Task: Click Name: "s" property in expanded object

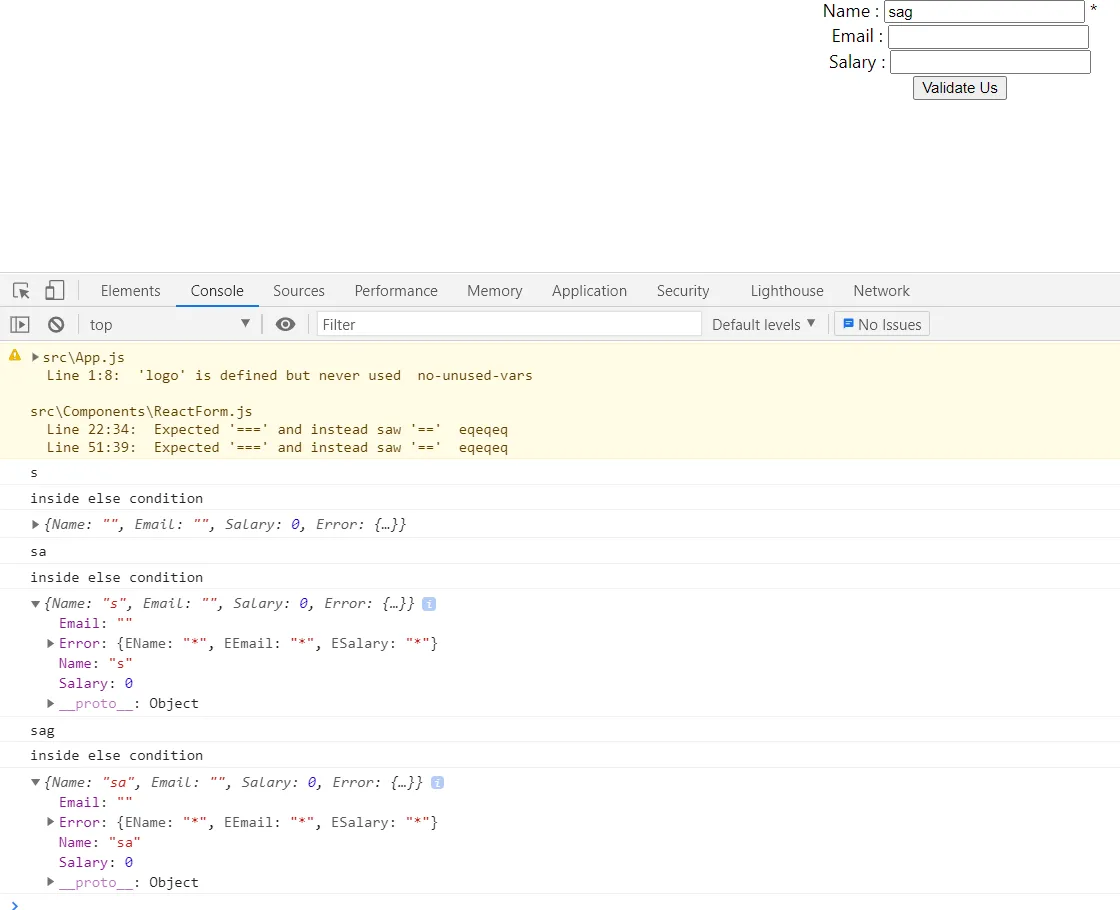Action: tap(96, 664)
